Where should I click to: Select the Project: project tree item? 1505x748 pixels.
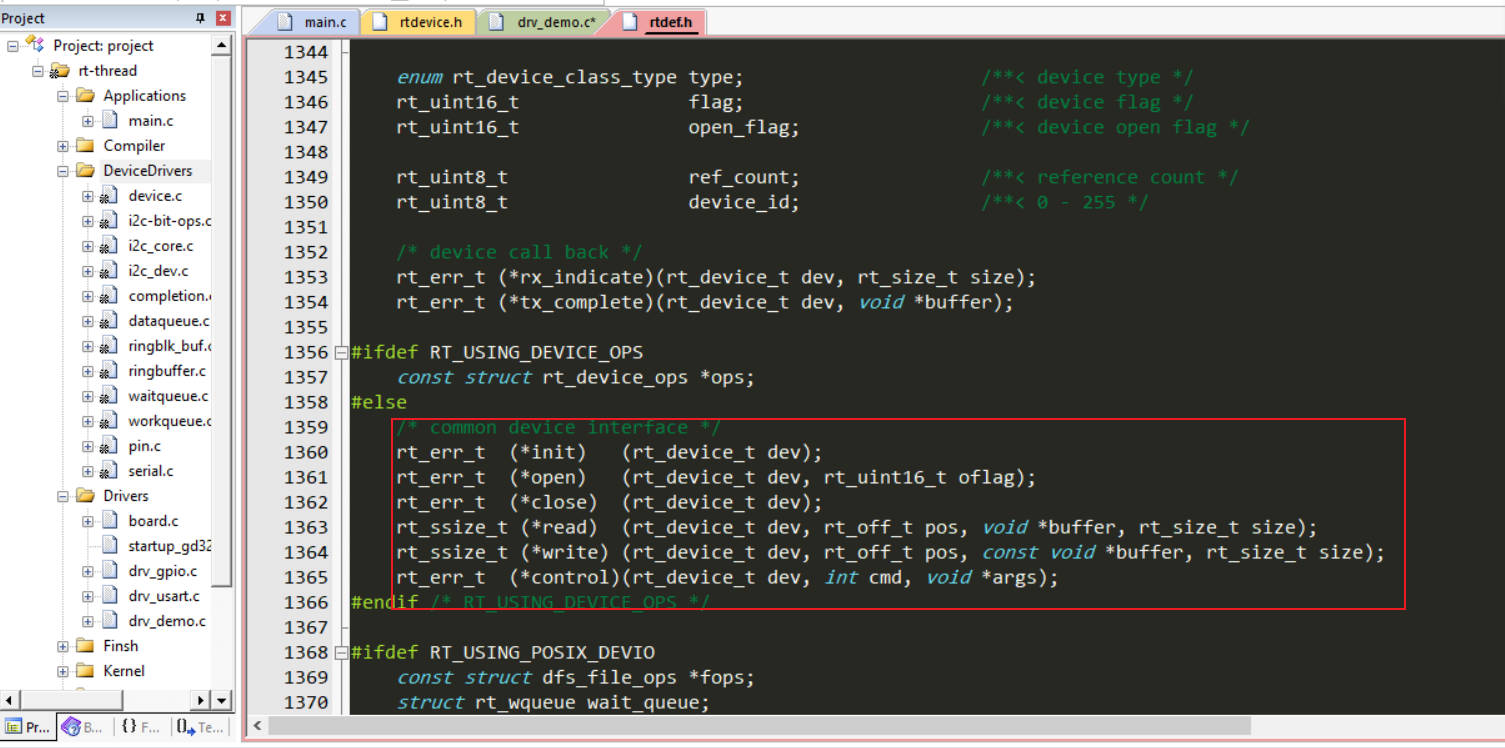tap(103, 46)
